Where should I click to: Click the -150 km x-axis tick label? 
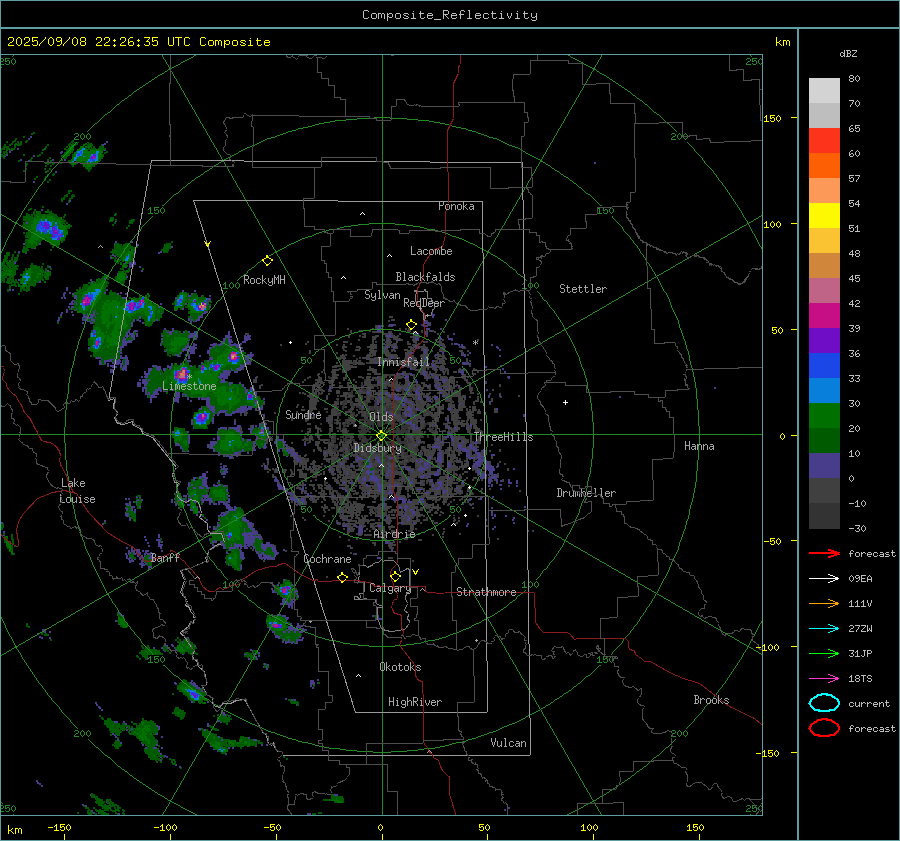tap(59, 827)
